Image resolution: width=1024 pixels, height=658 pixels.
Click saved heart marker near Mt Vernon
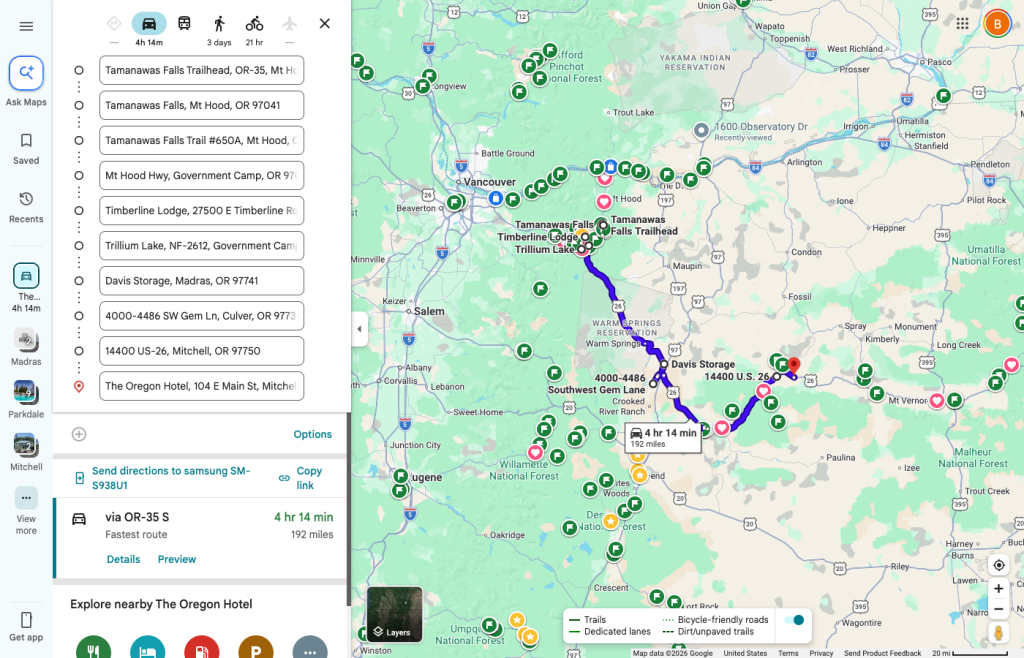click(936, 401)
